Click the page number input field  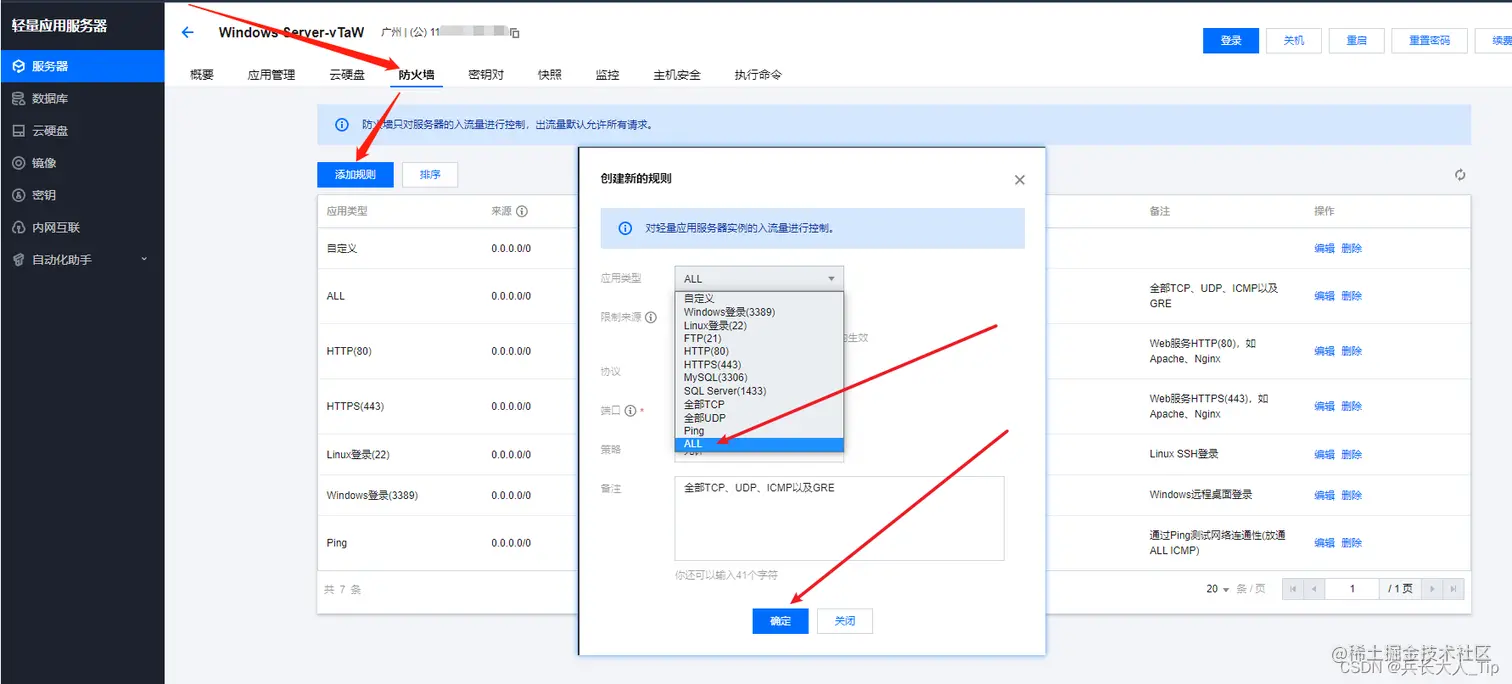(1352, 589)
